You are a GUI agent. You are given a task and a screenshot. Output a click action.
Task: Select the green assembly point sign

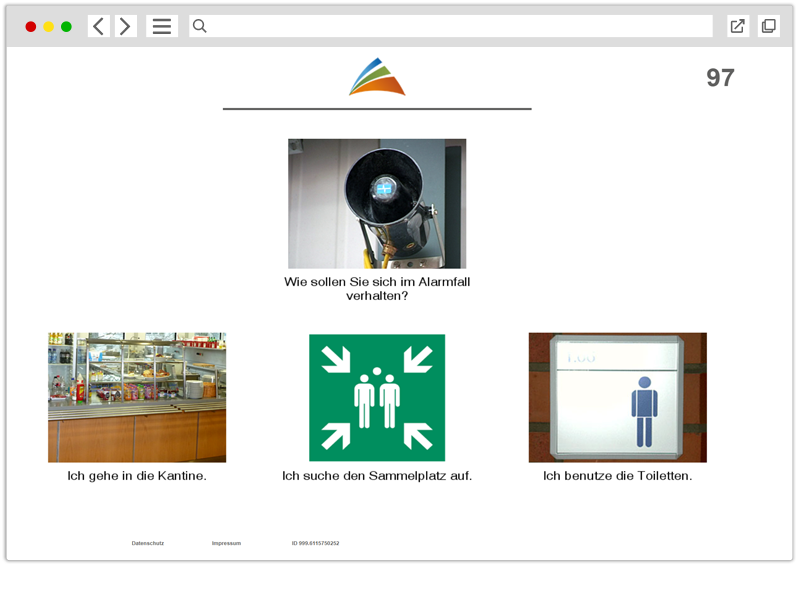point(377,397)
